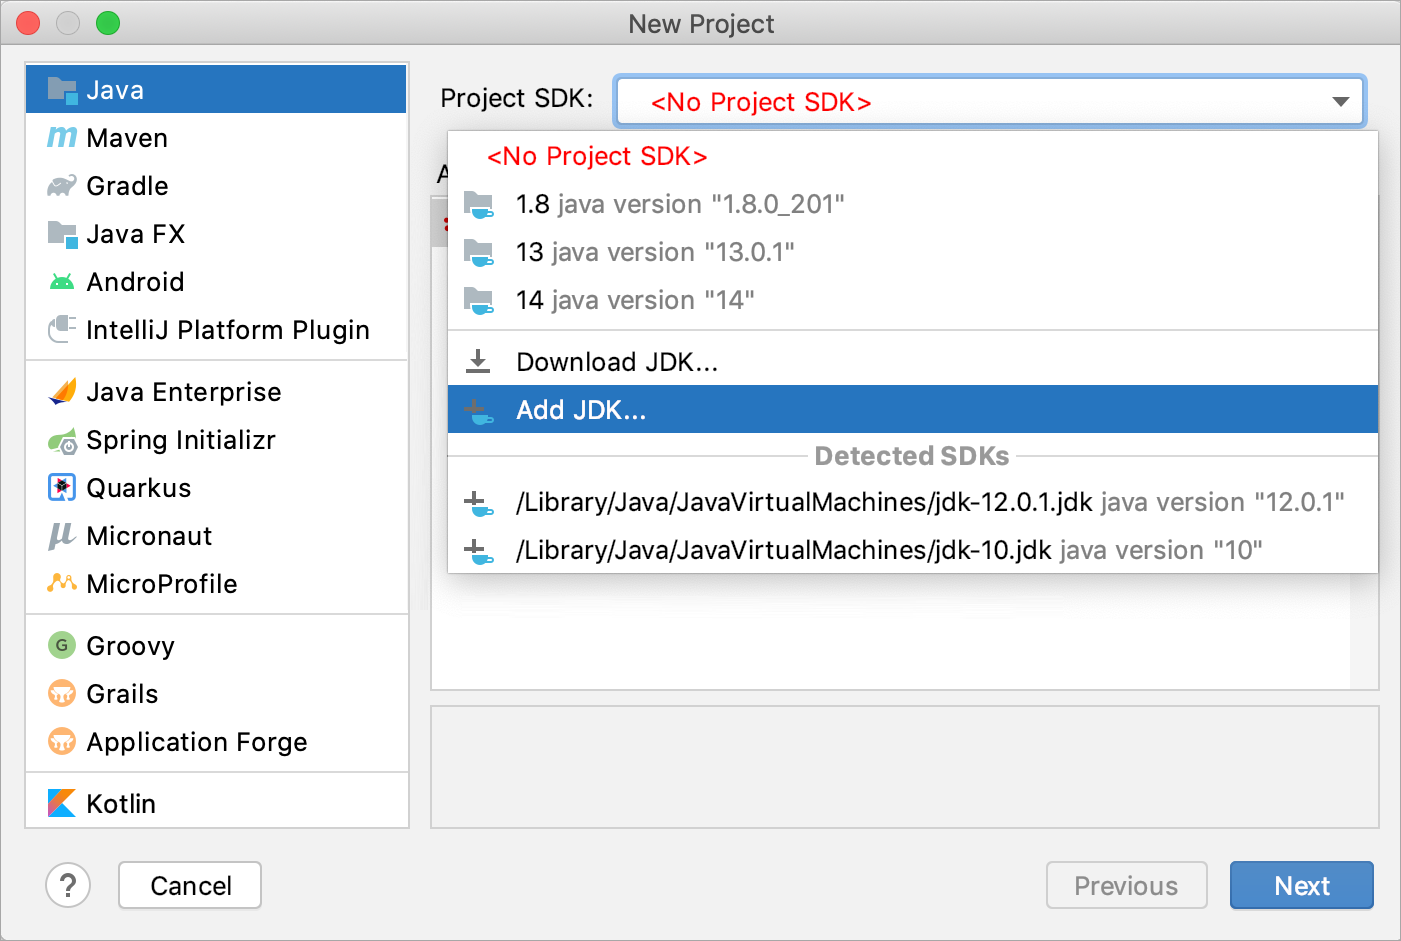The image size is (1401, 941).
Task: Click the Groovy green G icon
Action: click(62, 645)
